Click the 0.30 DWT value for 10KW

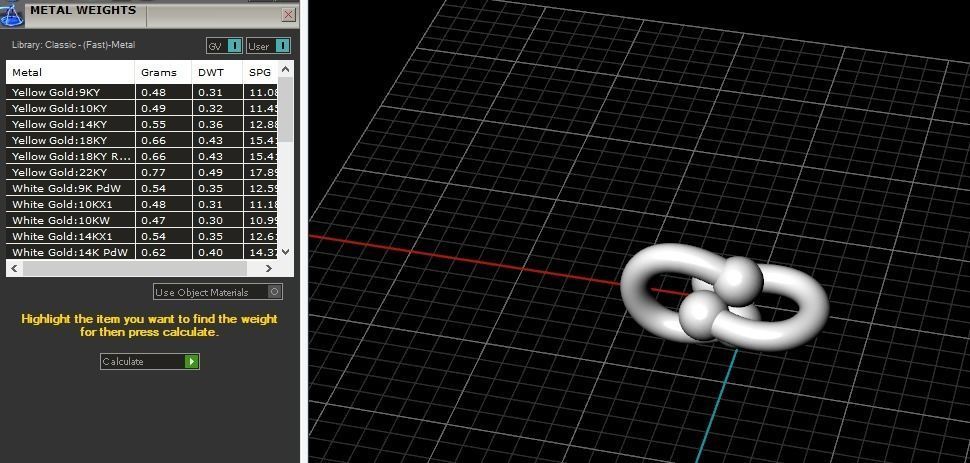[210, 220]
